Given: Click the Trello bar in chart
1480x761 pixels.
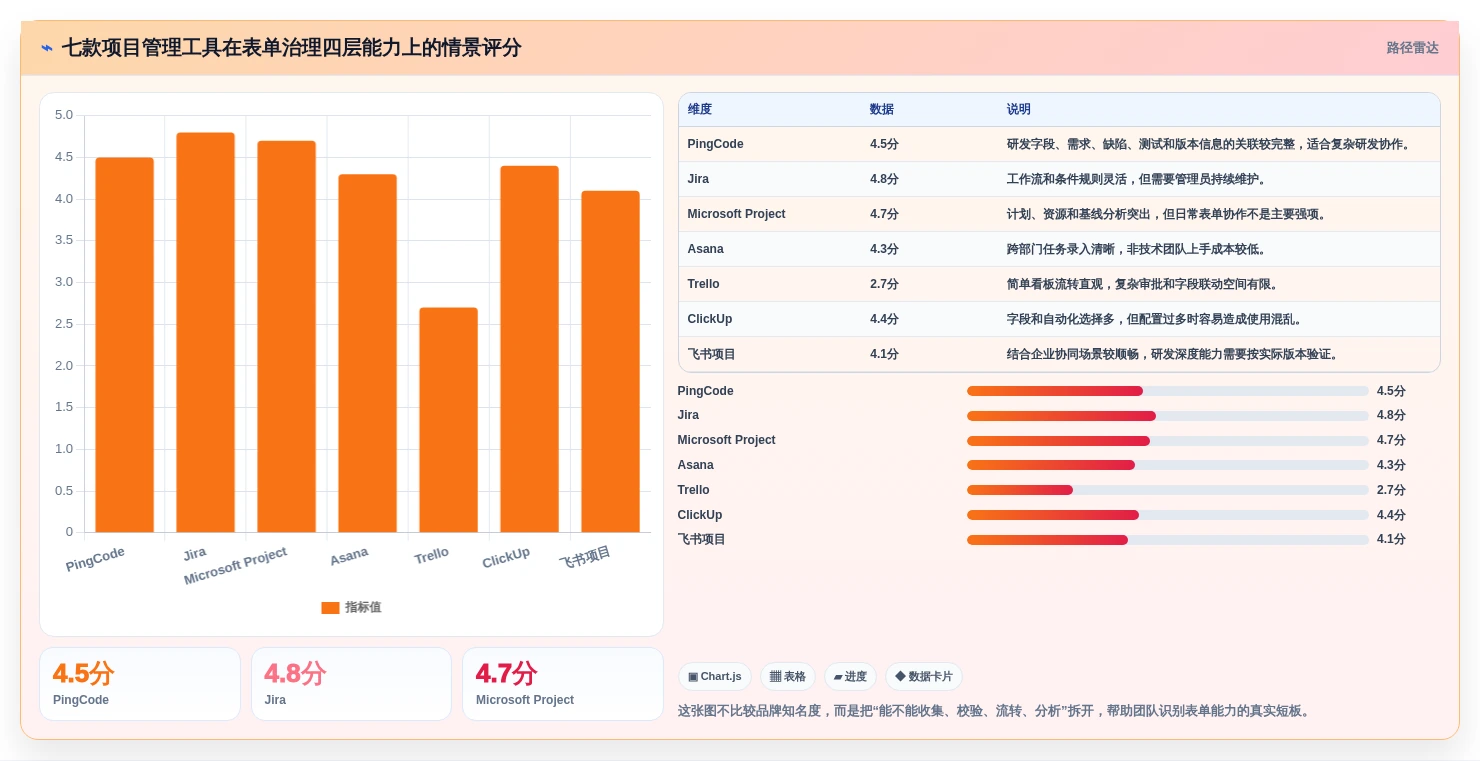Looking at the screenshot, I should pos(449,420).
